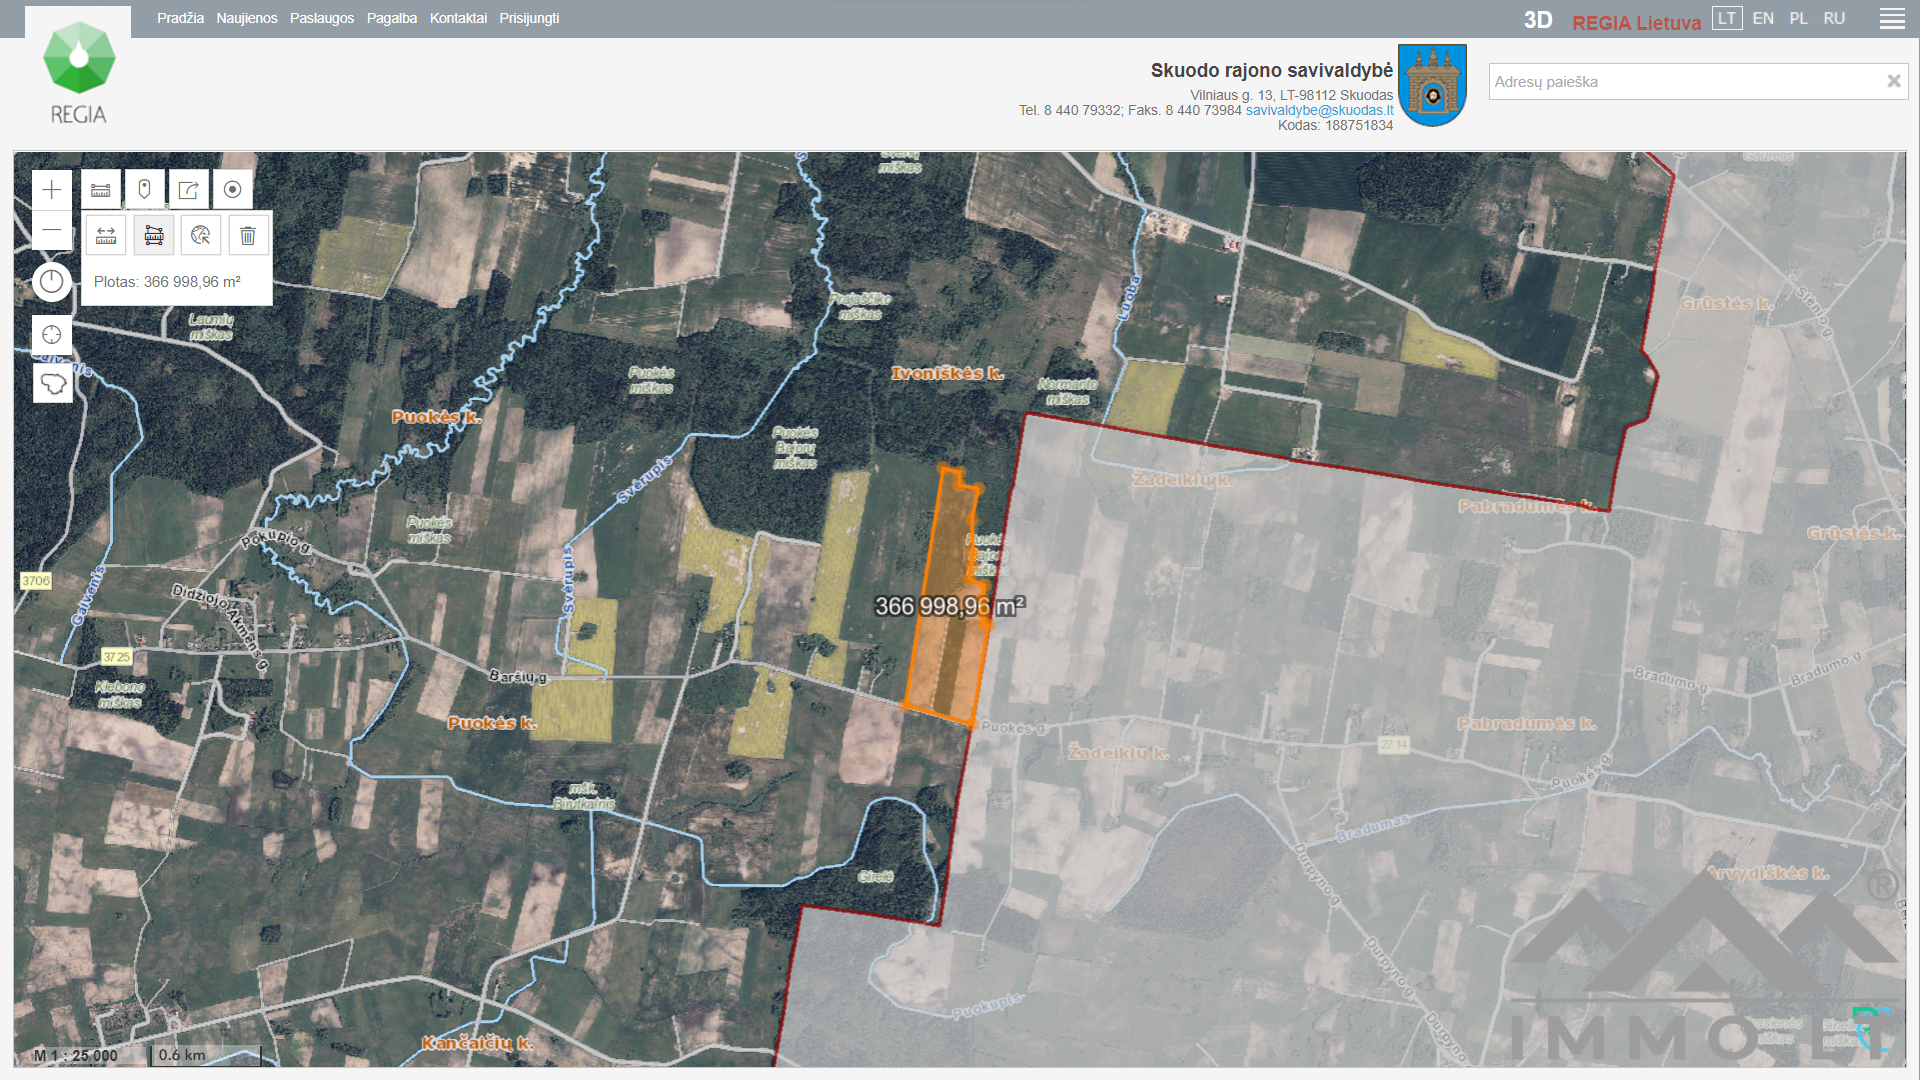Click the Grūstės k. label at upper right
Viewport: 1920px width, 1080px height.
1726,303
